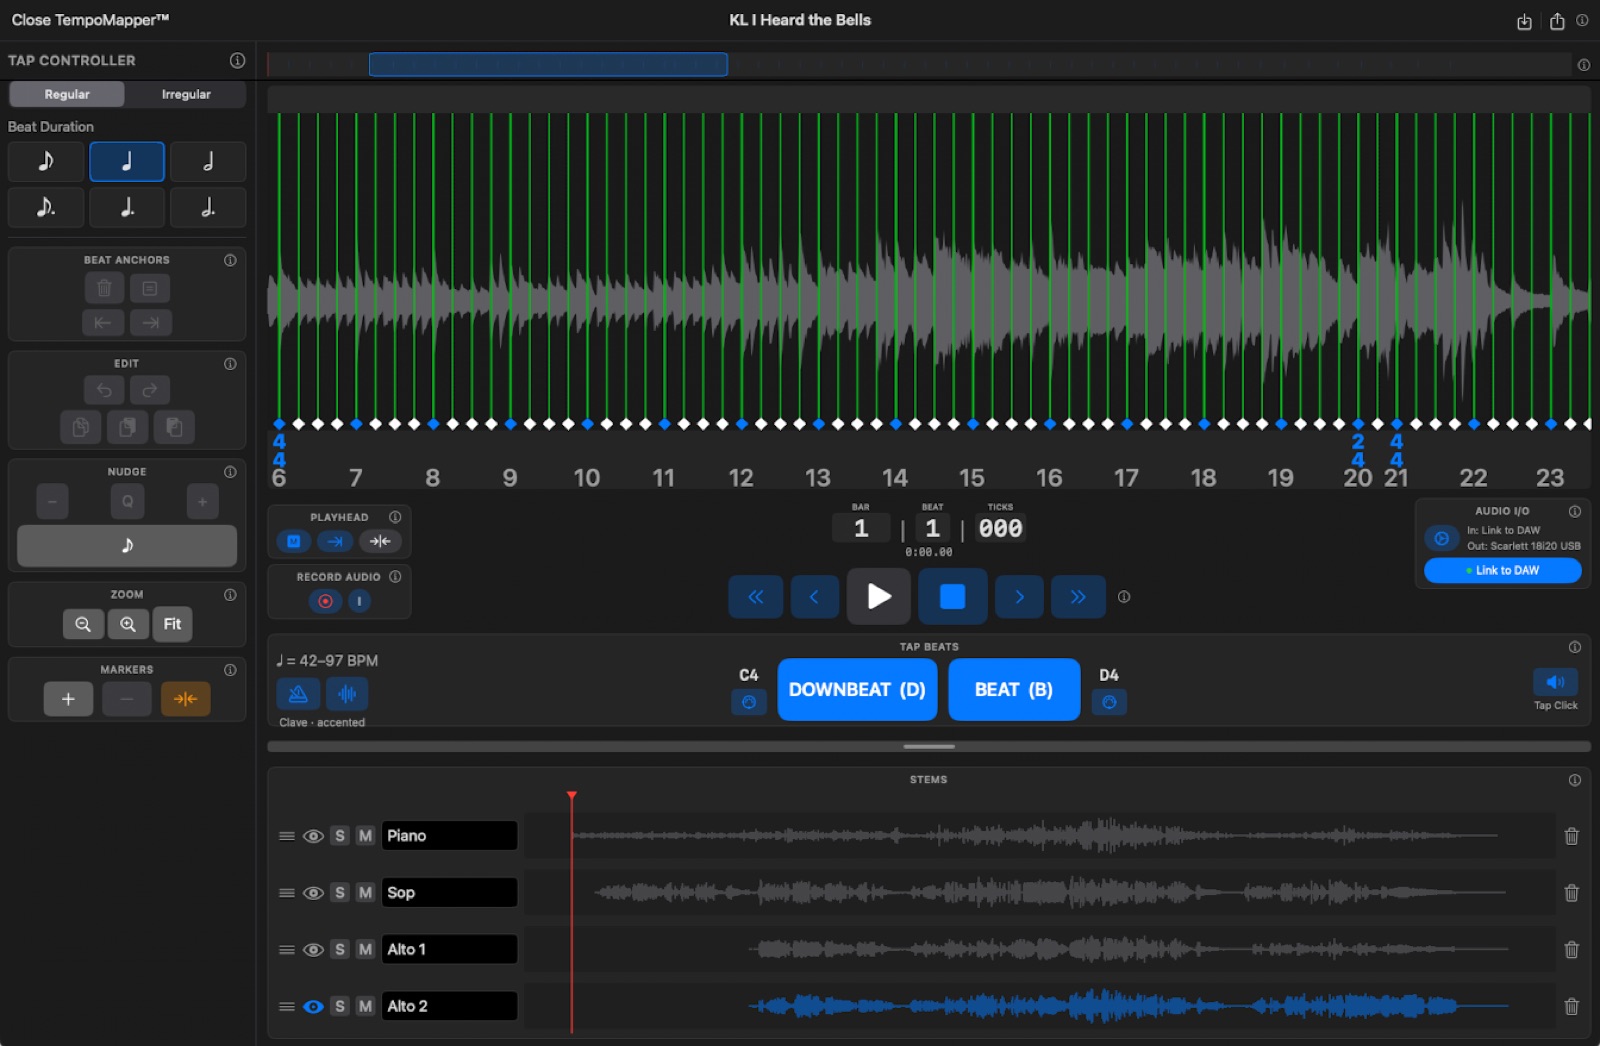Select quarter note beat duration

tap(127, 161)
